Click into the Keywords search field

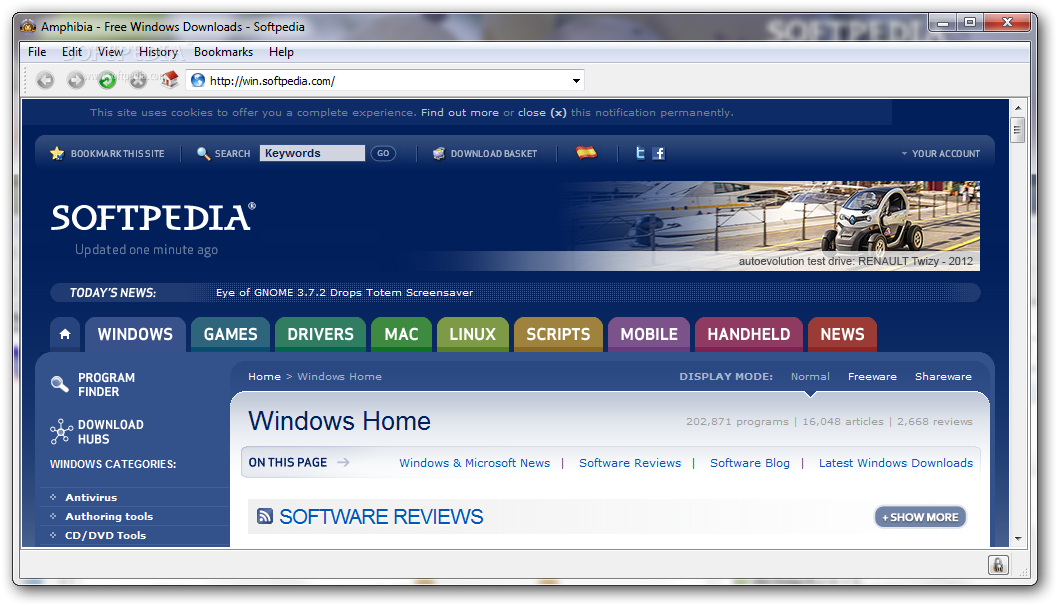click(312, 153)
